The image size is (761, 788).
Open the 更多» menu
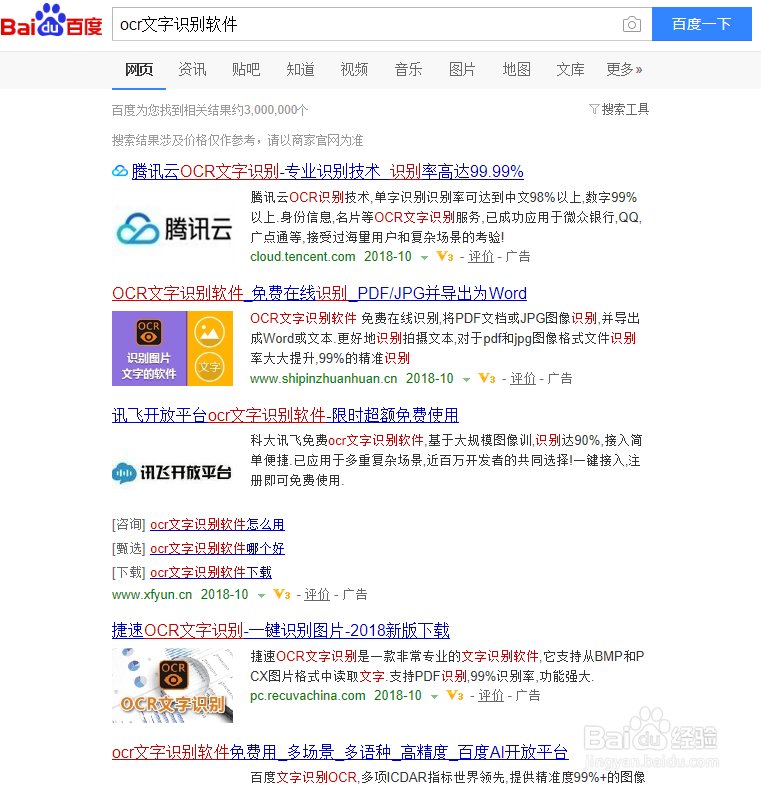coord(624,69)
